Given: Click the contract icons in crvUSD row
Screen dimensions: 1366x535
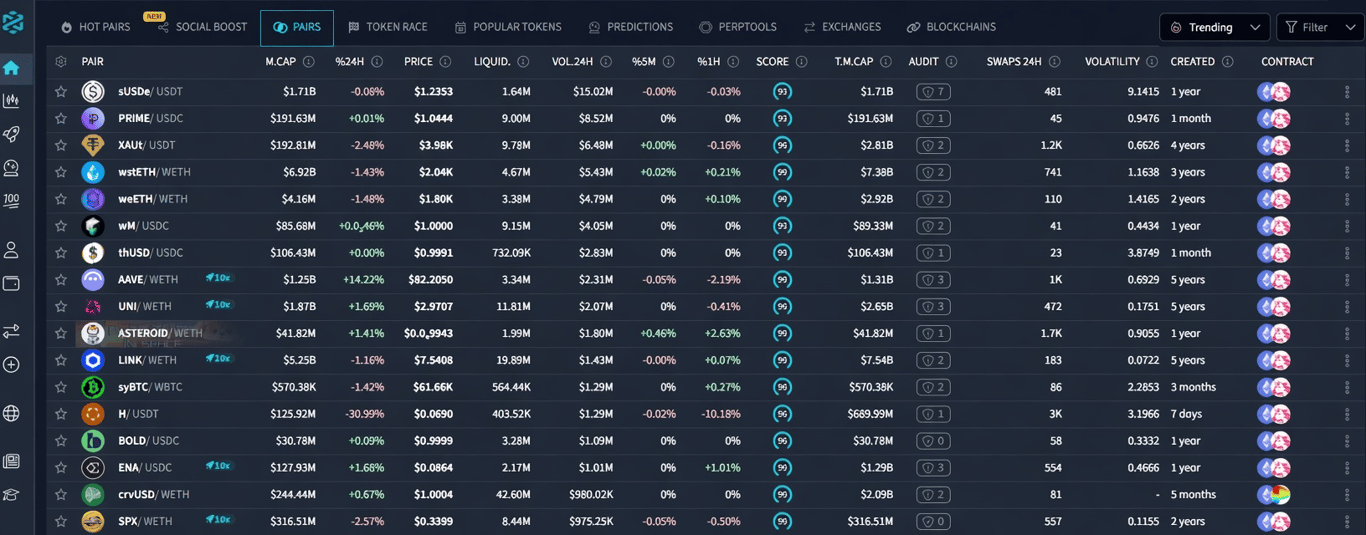Looking at the screenshot, I should tap(1274, 494).
